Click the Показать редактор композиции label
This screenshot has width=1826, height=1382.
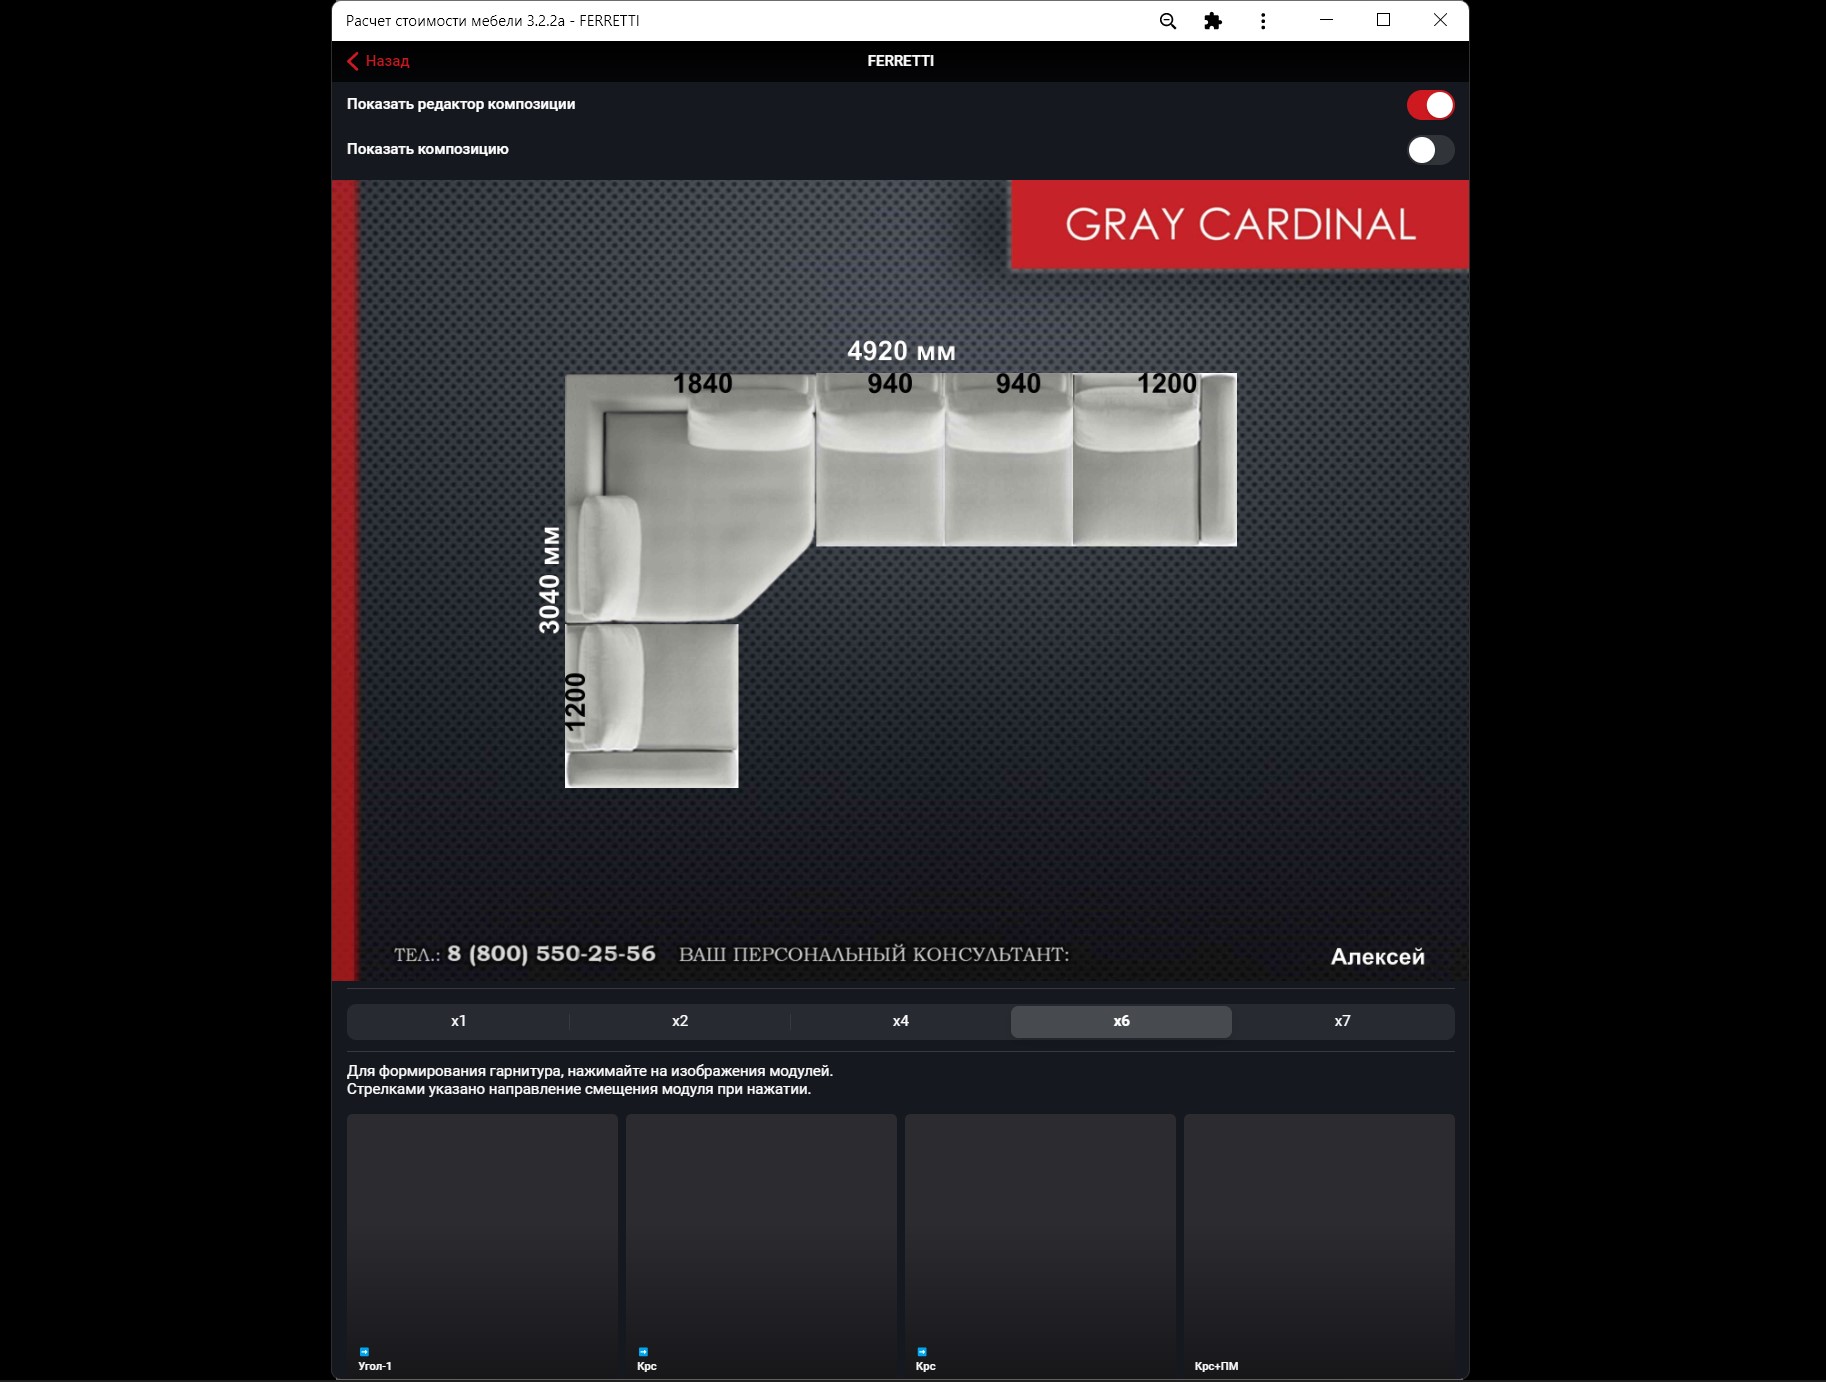click(461, 104)
